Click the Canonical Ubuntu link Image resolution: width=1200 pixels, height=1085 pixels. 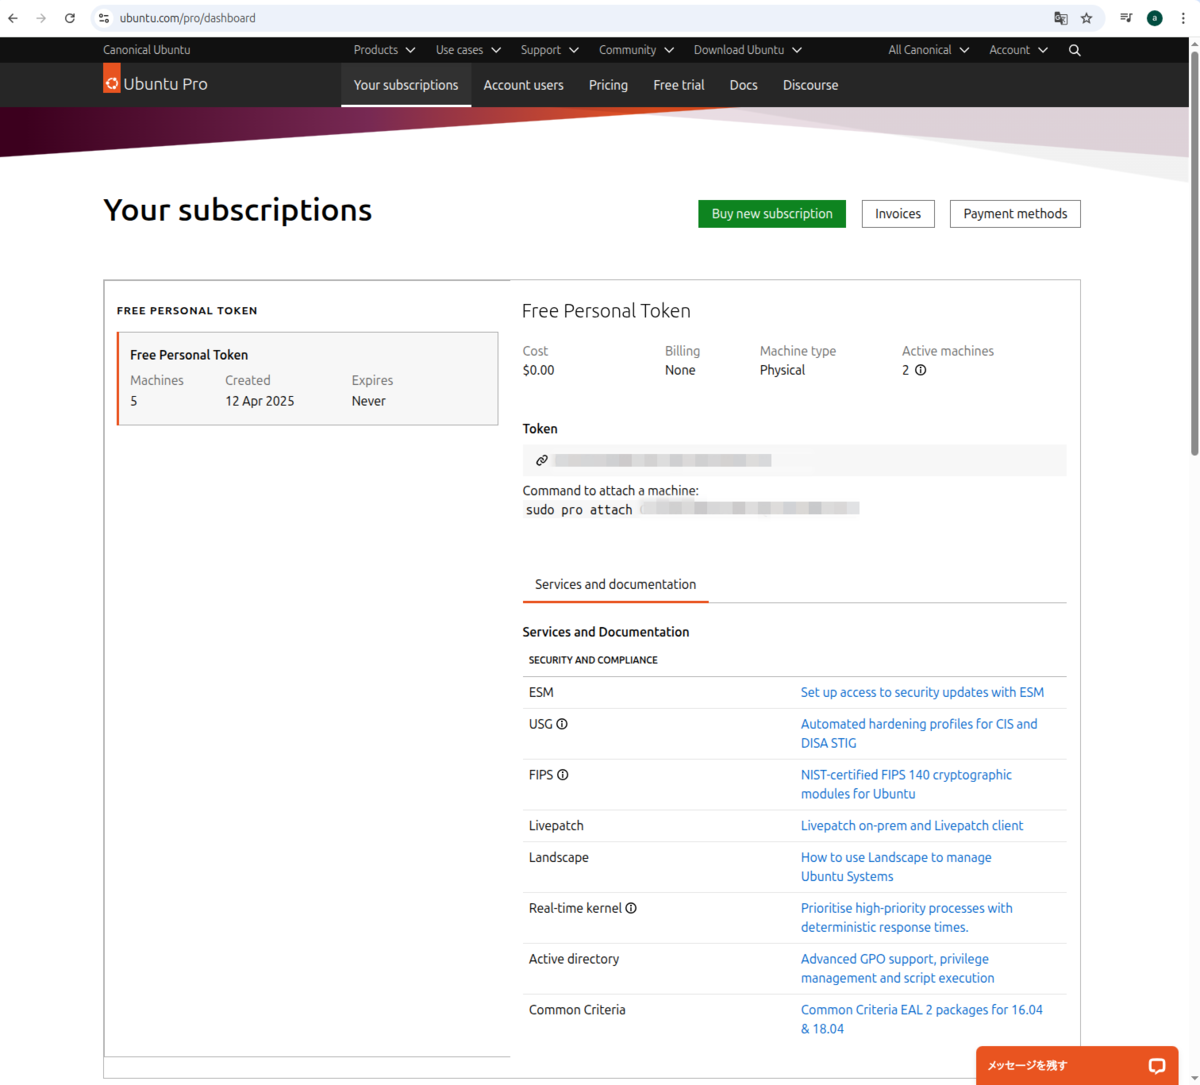tap(146, 50)
